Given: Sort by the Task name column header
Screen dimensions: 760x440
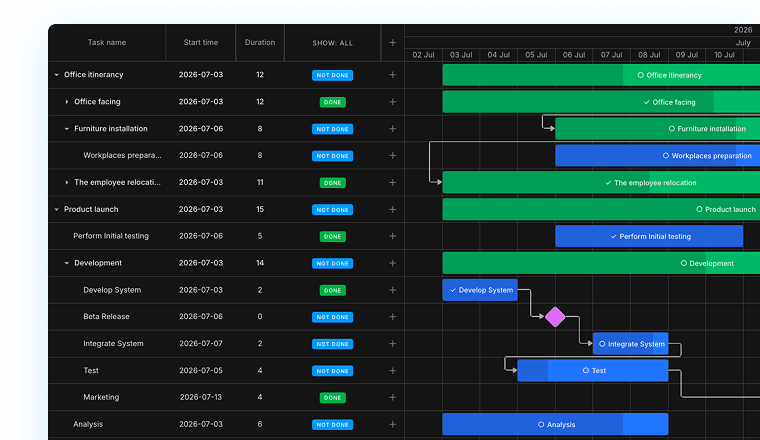Looking at the screenshot, I should click(107, 43).
